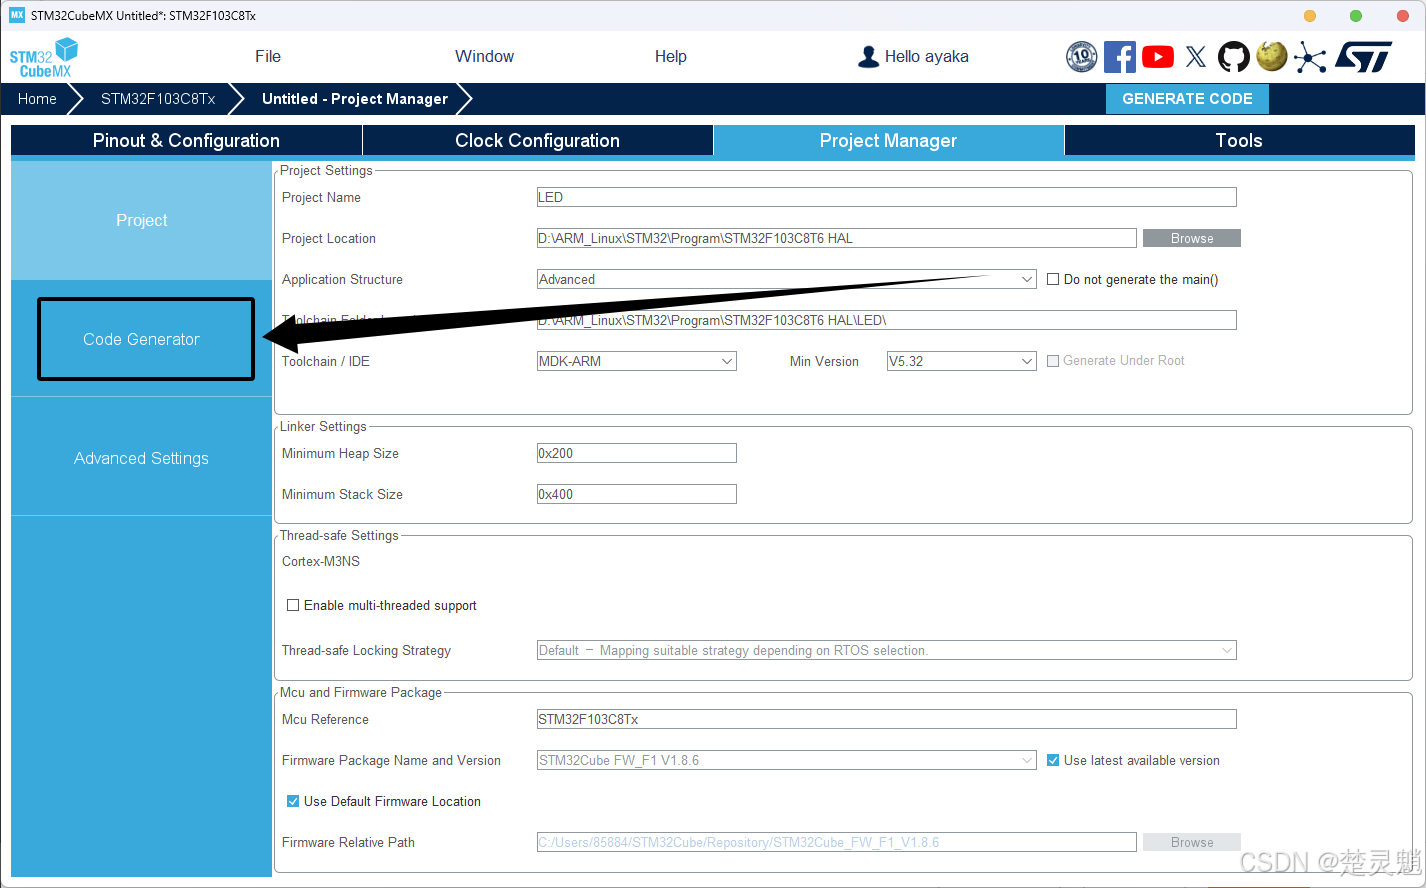This screenshot has width=1426, height=888.
Task: Open the Window menu
Action: click(x=484, y=57)
